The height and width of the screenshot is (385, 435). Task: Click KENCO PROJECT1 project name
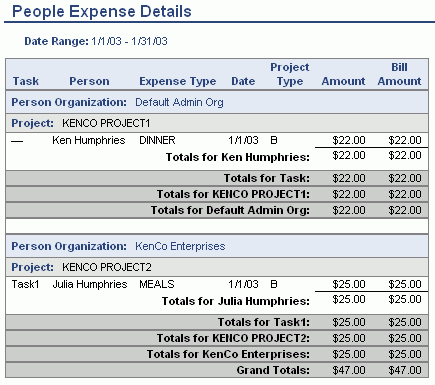pyautogui.click(x=106, y=123)
